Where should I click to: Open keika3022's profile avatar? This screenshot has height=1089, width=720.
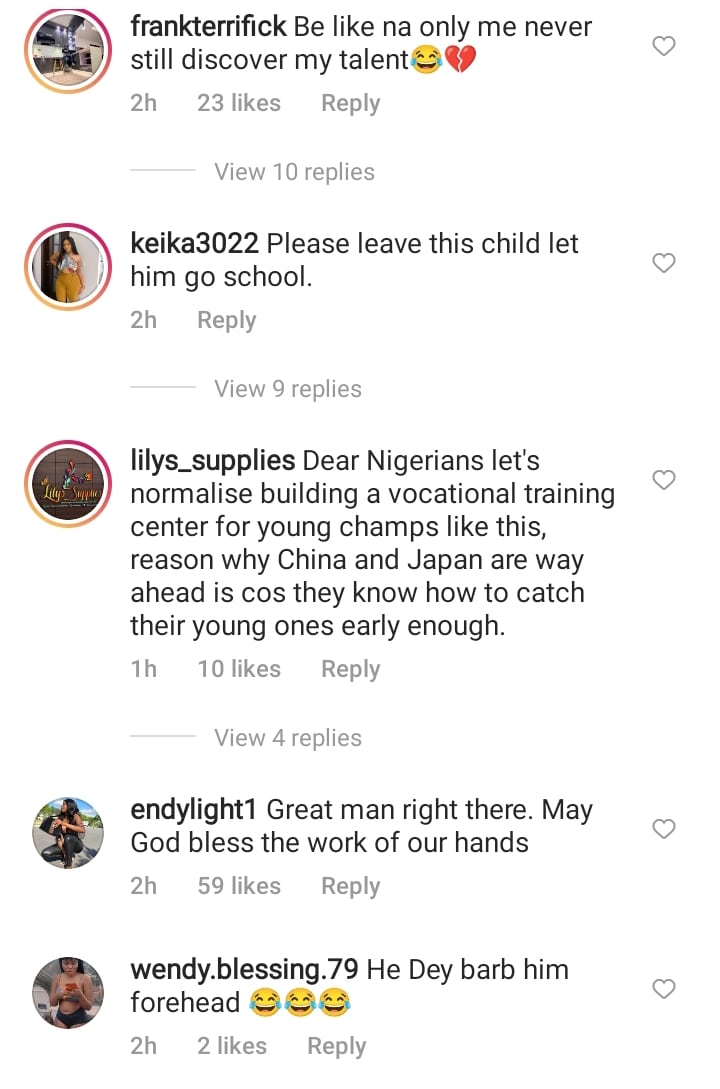(x=68, y=267)
